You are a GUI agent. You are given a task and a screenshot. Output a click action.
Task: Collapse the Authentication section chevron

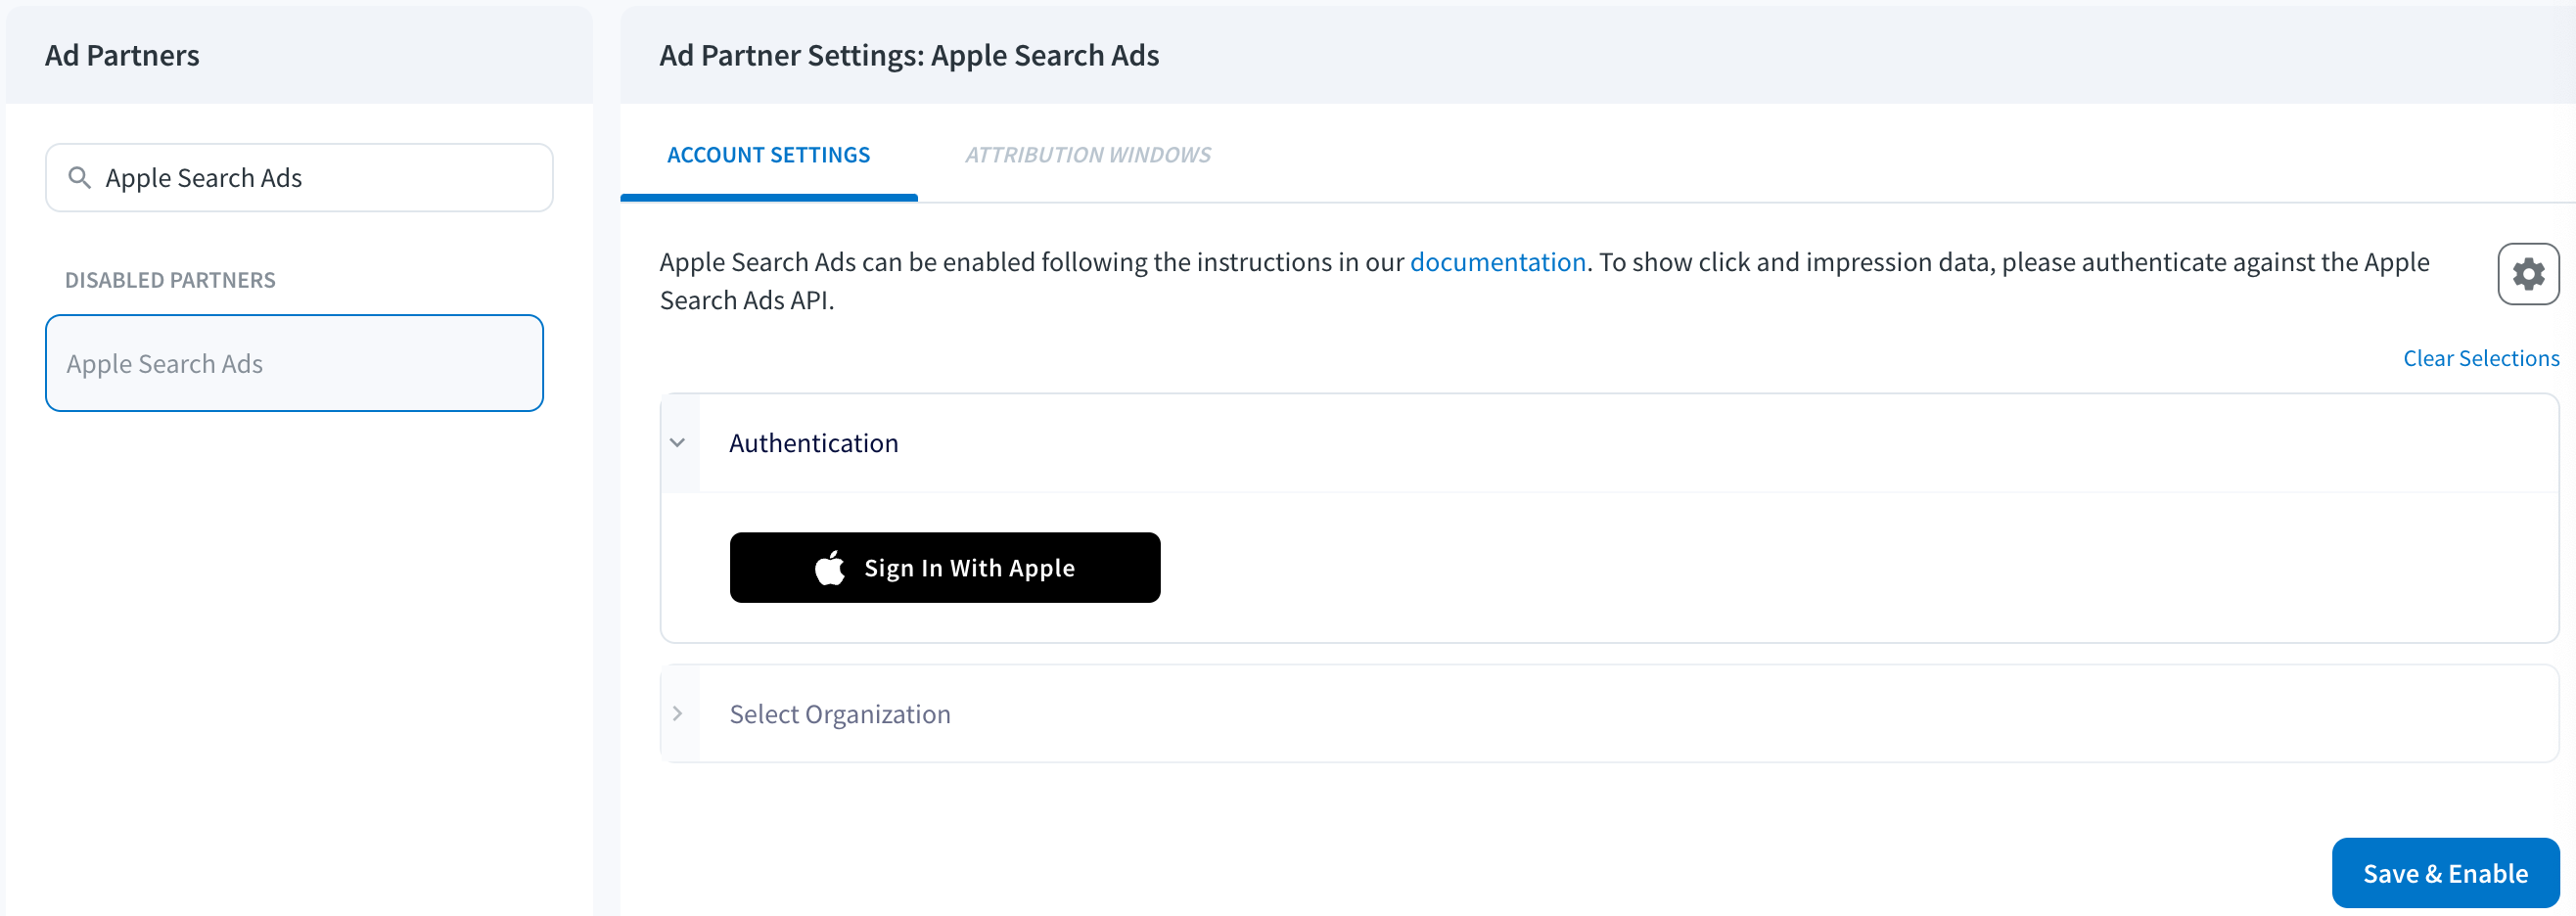pos(678,443)
